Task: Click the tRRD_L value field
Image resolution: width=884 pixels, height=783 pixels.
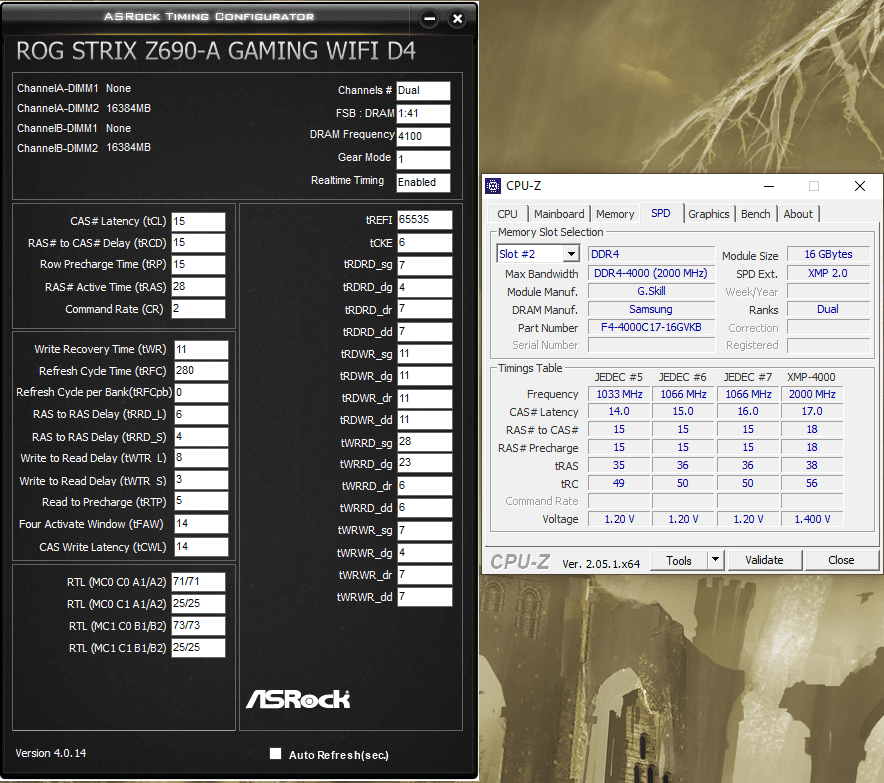Action: 201,414
